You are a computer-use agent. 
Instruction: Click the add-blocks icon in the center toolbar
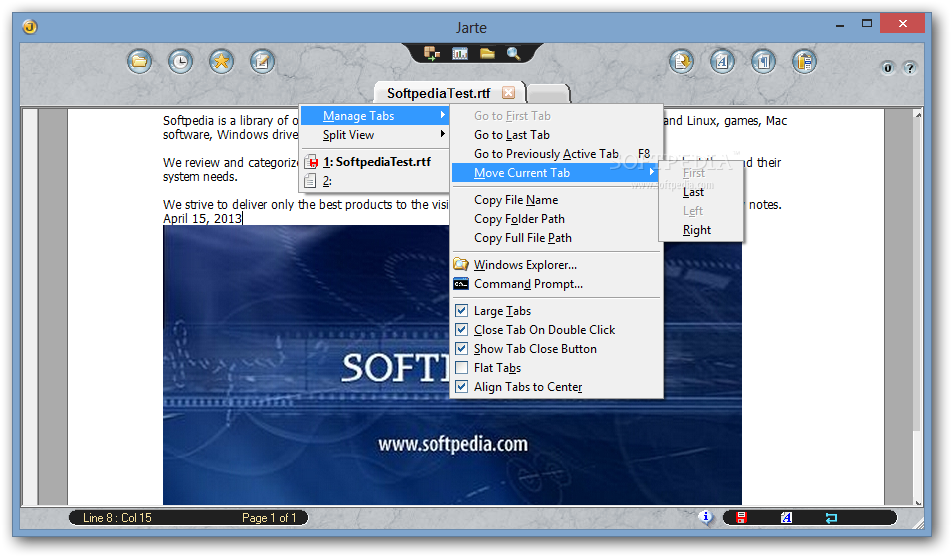click(x=432, y=53)
